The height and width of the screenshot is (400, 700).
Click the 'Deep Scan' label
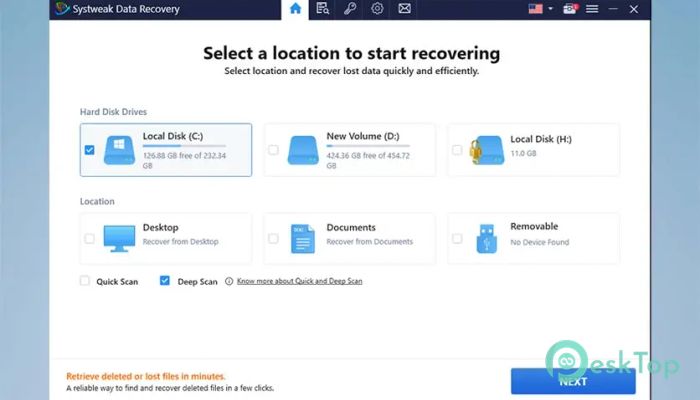pyautogui.click(x=197, y=282)
